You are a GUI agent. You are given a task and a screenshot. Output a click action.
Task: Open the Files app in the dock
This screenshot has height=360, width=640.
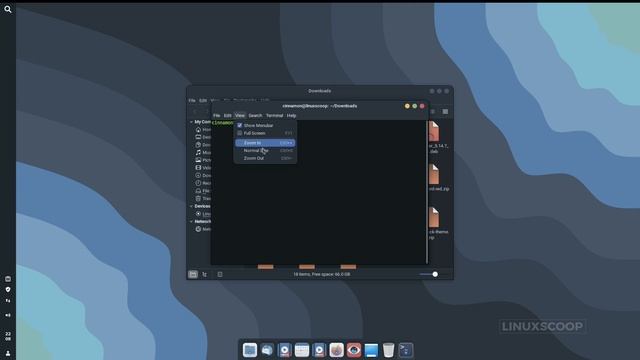coord(249,350)
